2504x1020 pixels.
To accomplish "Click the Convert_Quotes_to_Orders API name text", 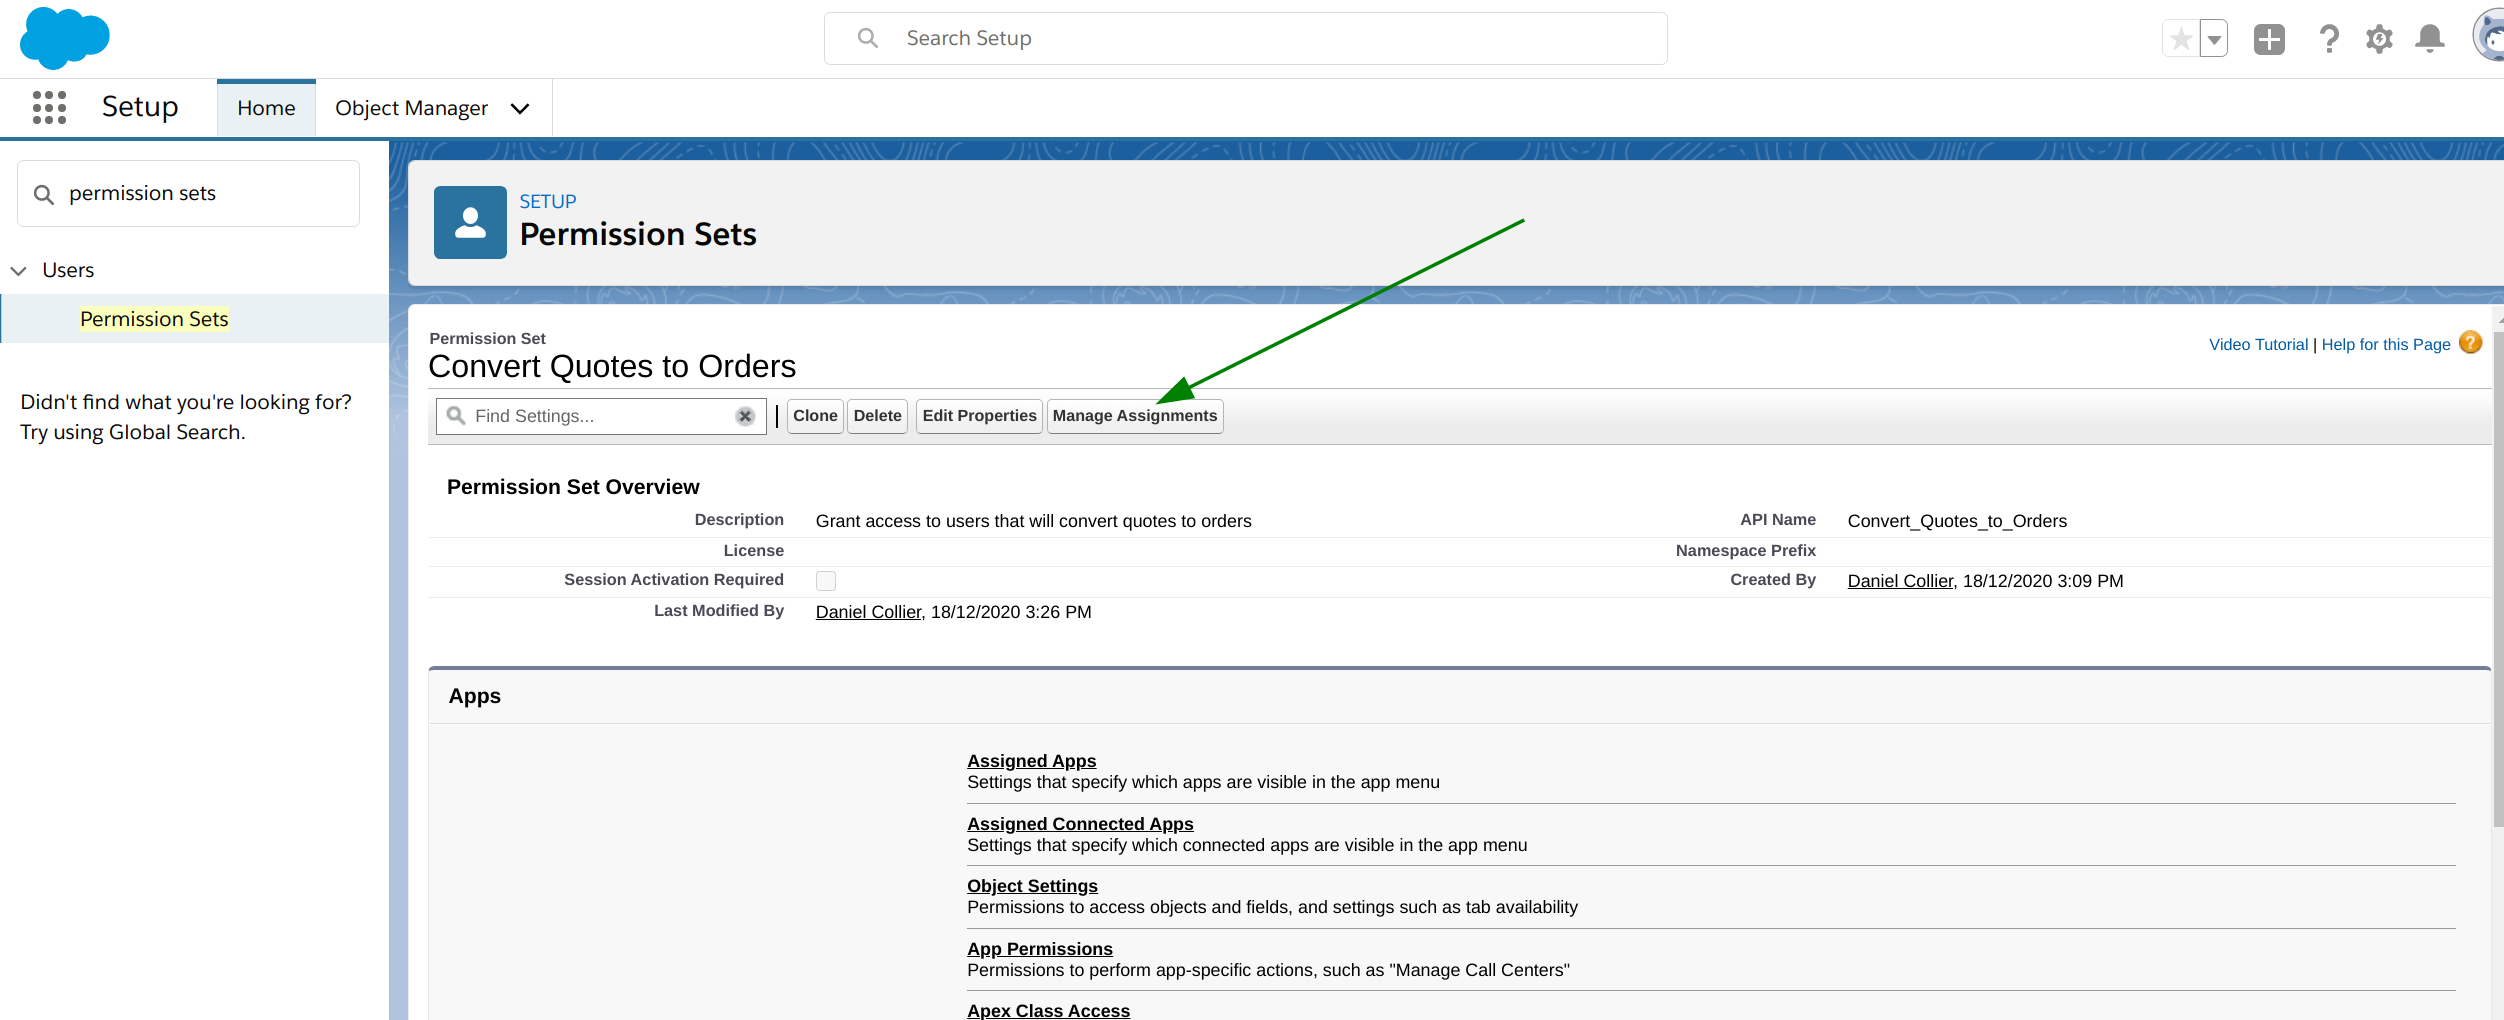I will coord(1957,521).
